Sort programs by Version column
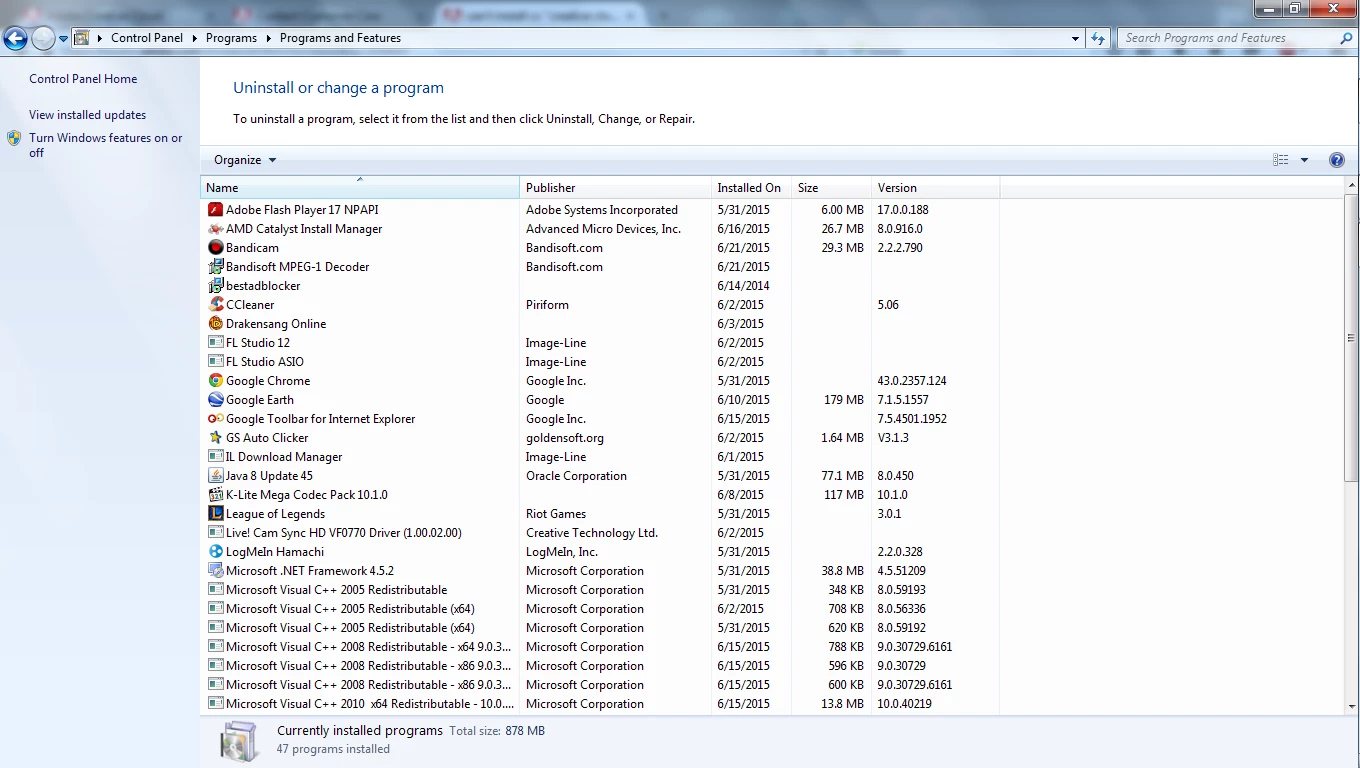 coord(935,188)
